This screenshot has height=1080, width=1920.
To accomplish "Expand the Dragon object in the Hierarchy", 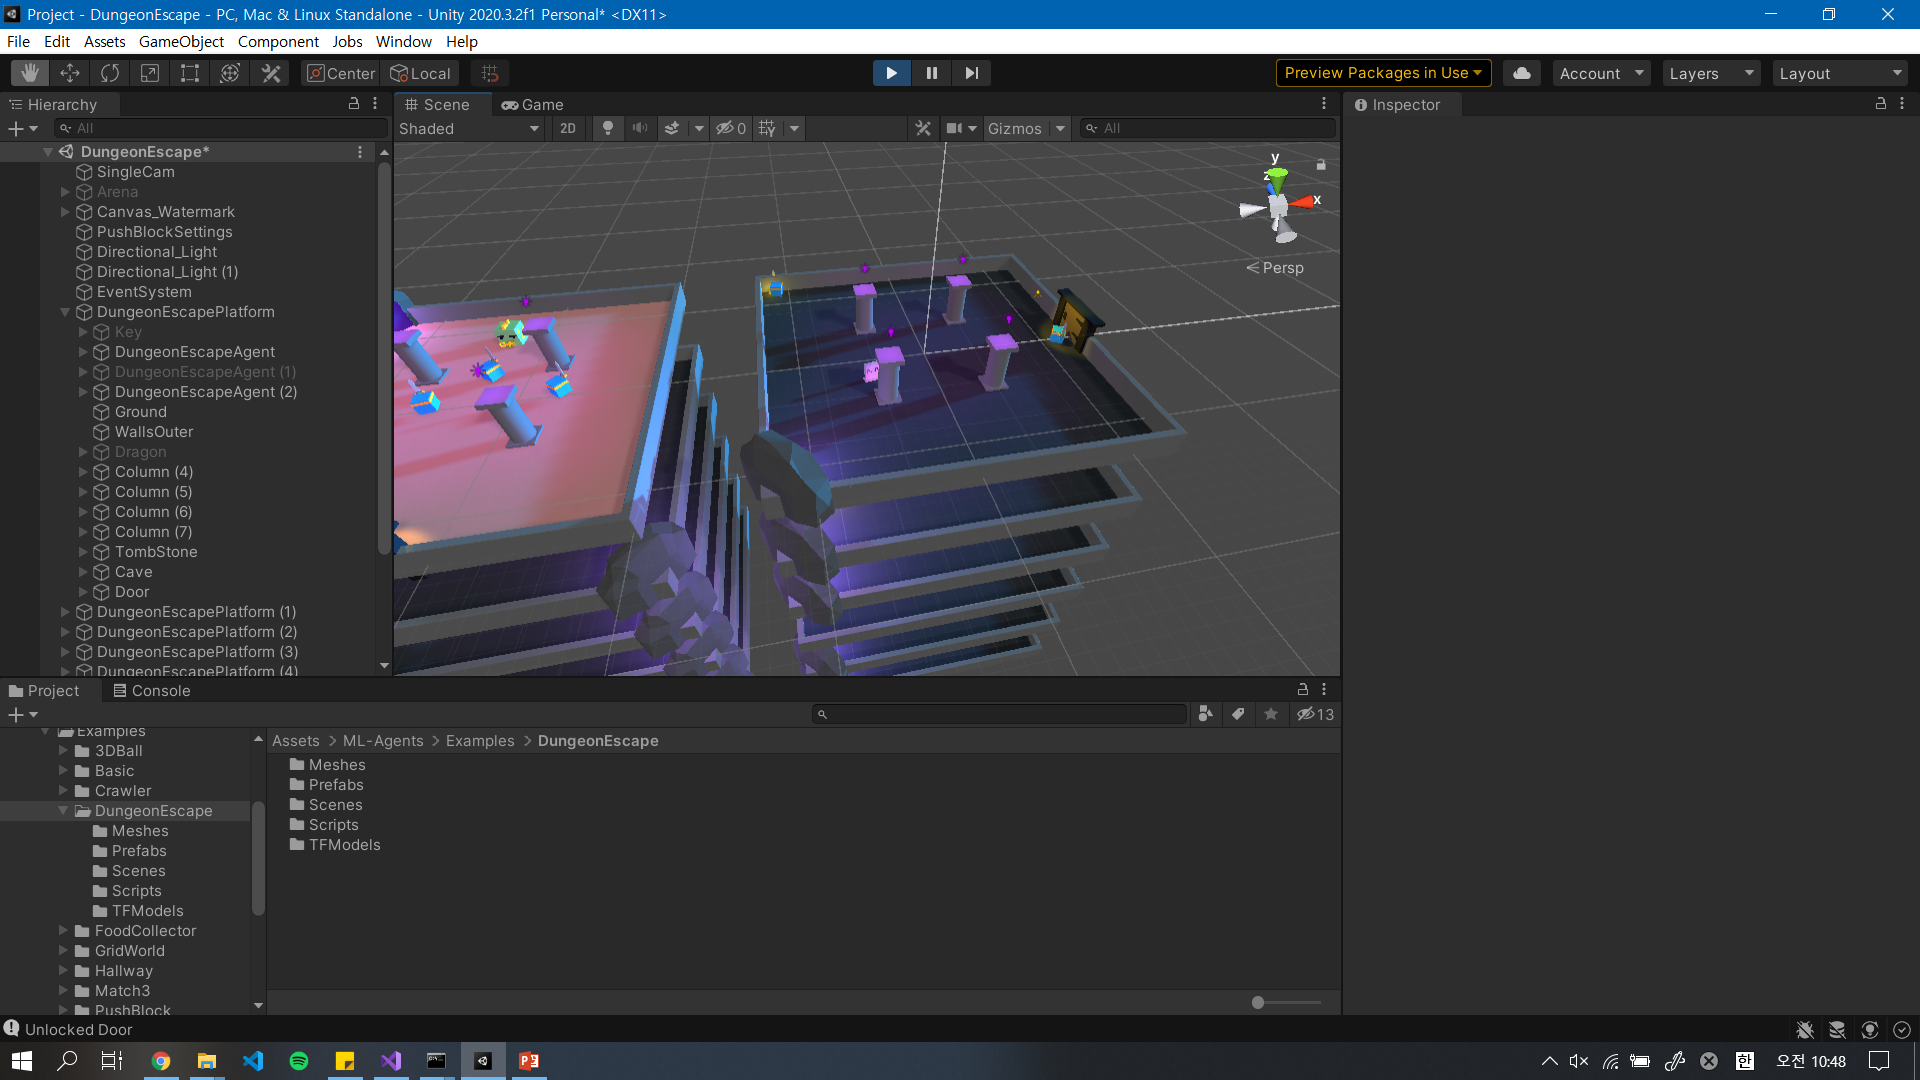I will pos(84,452).
